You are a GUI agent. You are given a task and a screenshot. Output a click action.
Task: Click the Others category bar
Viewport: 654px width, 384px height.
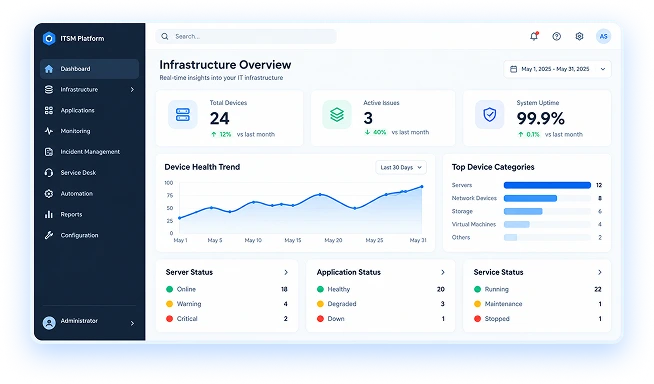(511, 237)
